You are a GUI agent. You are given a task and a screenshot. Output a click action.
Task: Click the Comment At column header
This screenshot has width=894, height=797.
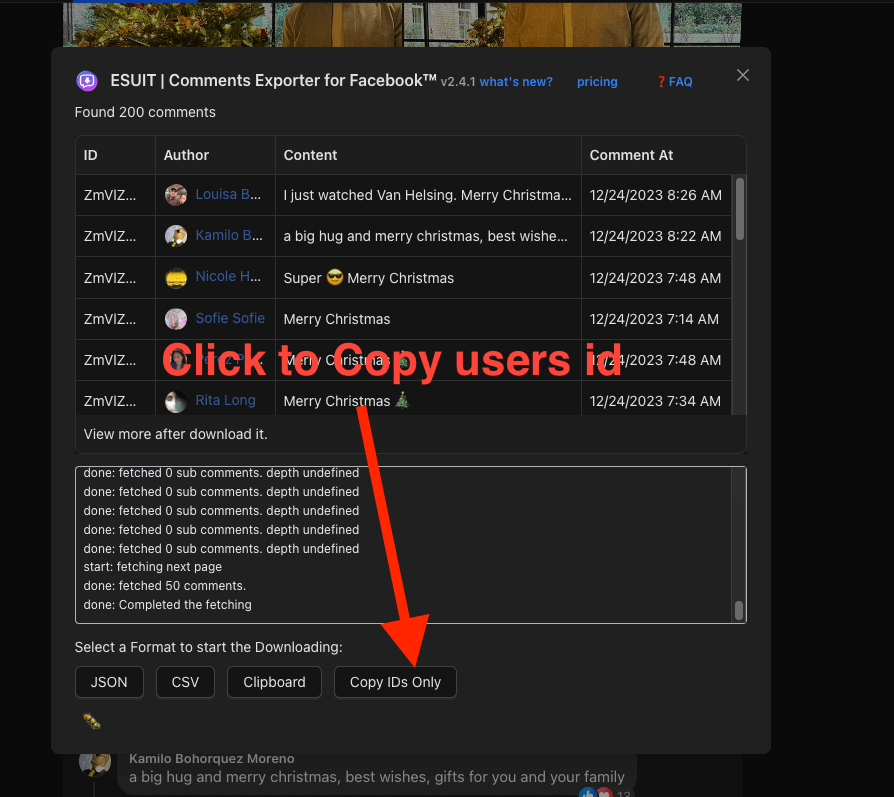coord(631,155)
